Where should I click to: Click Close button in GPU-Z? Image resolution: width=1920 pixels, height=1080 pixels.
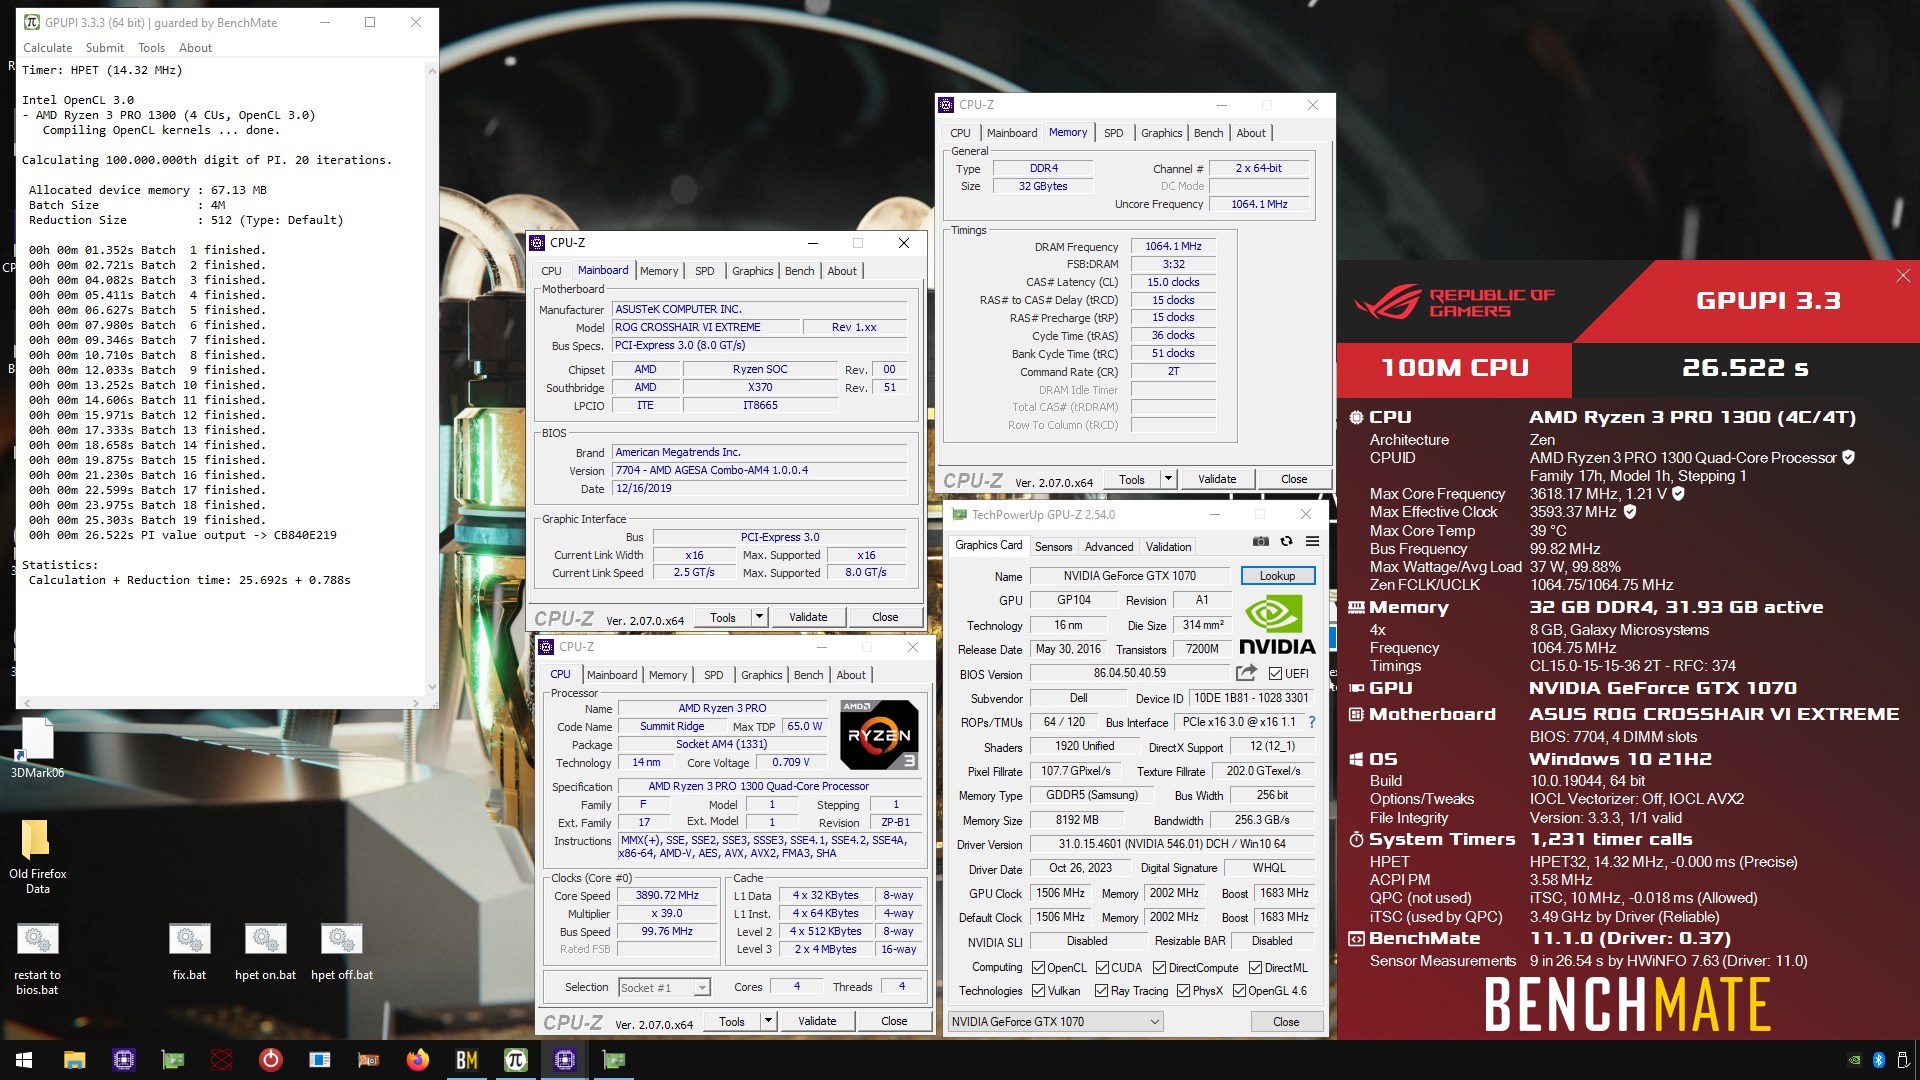click(1286, 1021)
